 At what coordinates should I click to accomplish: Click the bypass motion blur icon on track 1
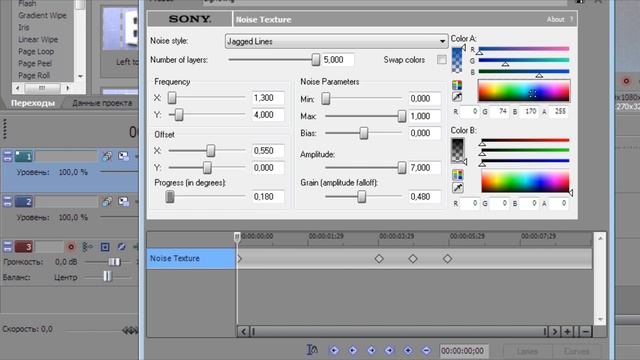tap(107, 156)
